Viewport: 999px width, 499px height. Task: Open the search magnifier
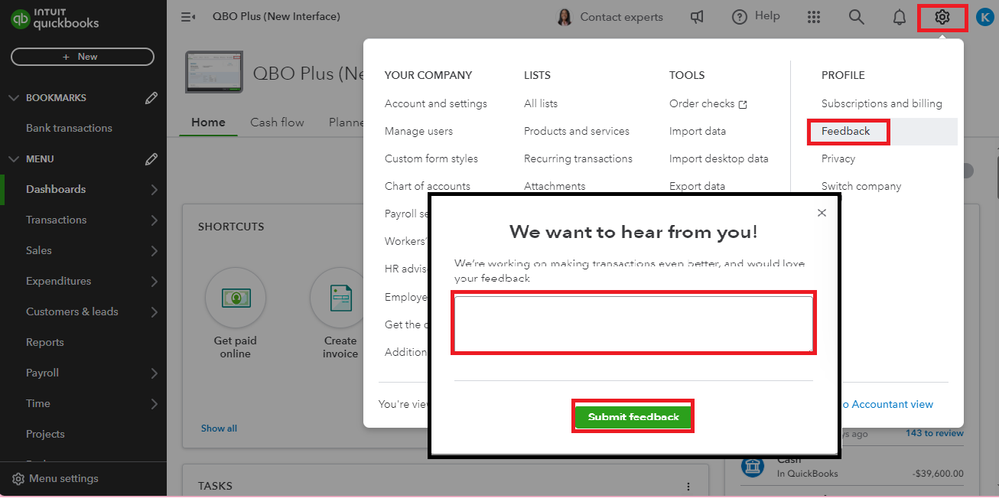(x=856, y=17)
